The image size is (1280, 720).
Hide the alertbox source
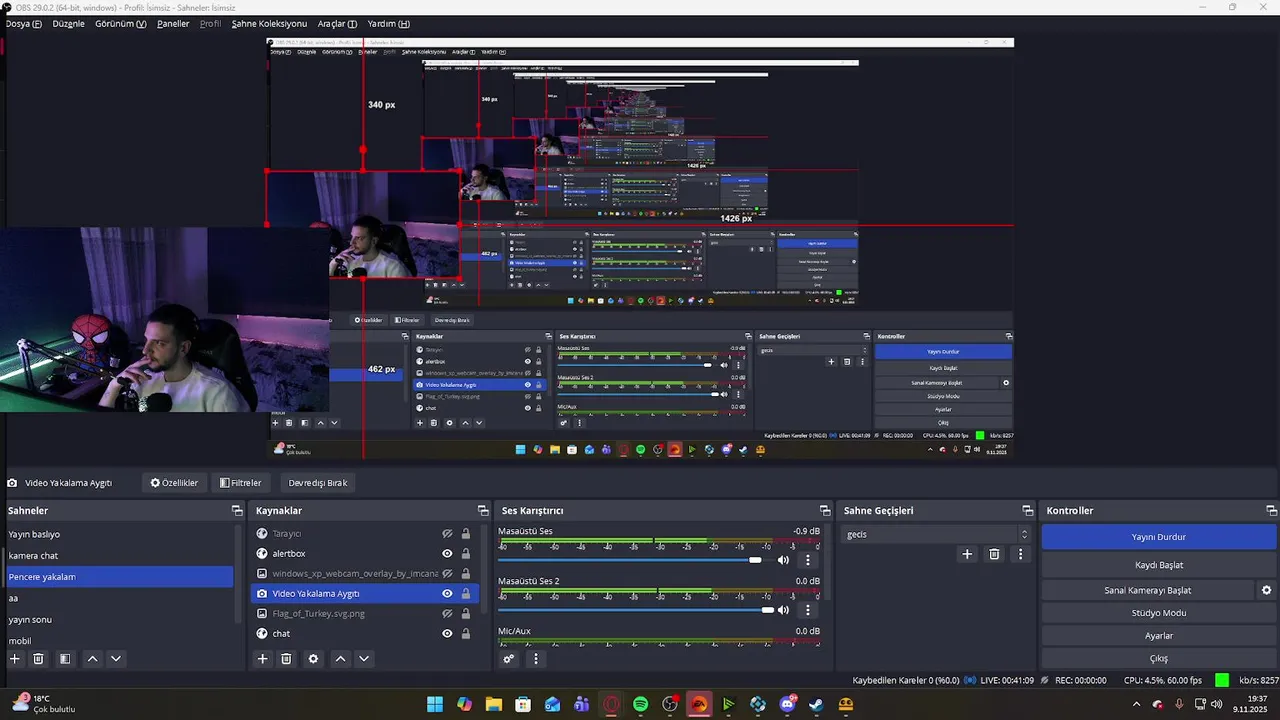tap(447, 554)
